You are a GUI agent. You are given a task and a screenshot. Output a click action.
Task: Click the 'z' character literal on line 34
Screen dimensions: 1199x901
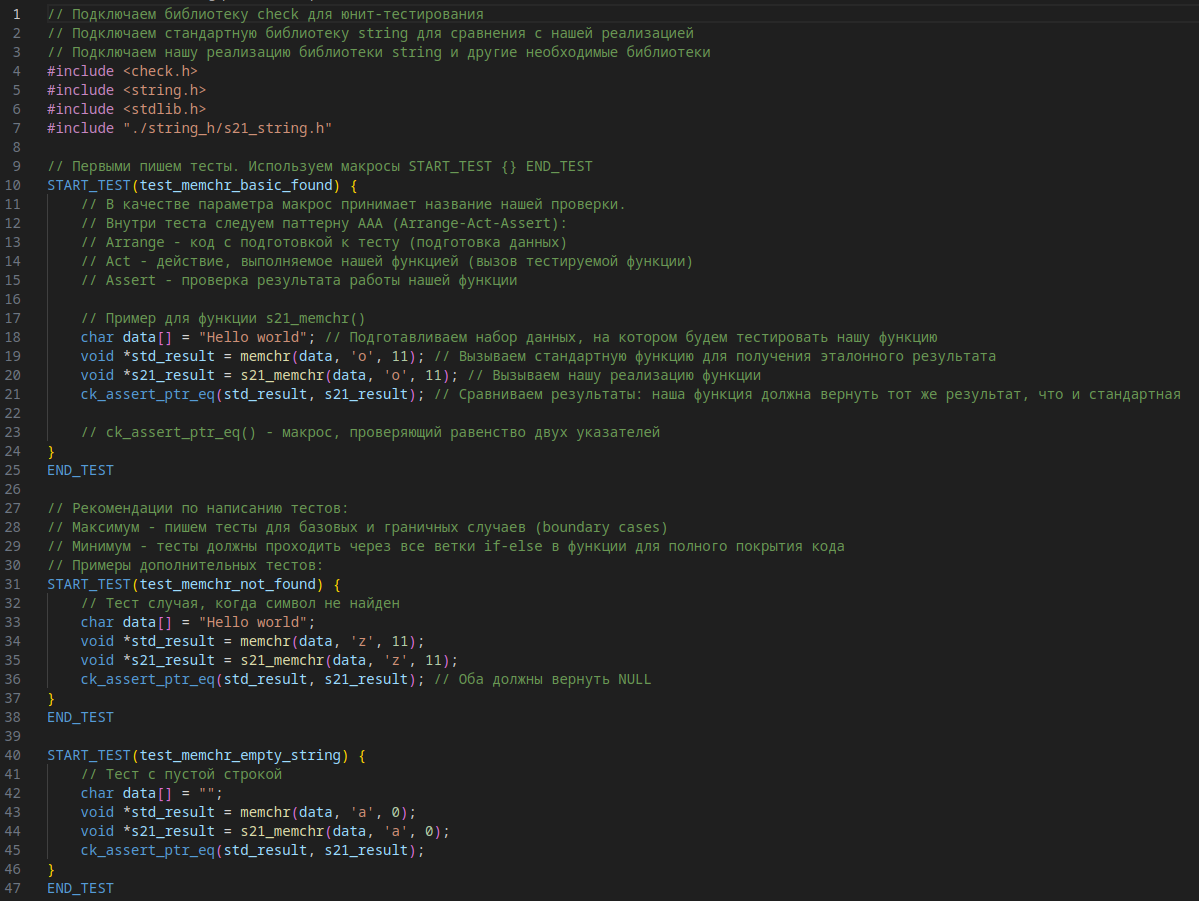click(361, 641)
